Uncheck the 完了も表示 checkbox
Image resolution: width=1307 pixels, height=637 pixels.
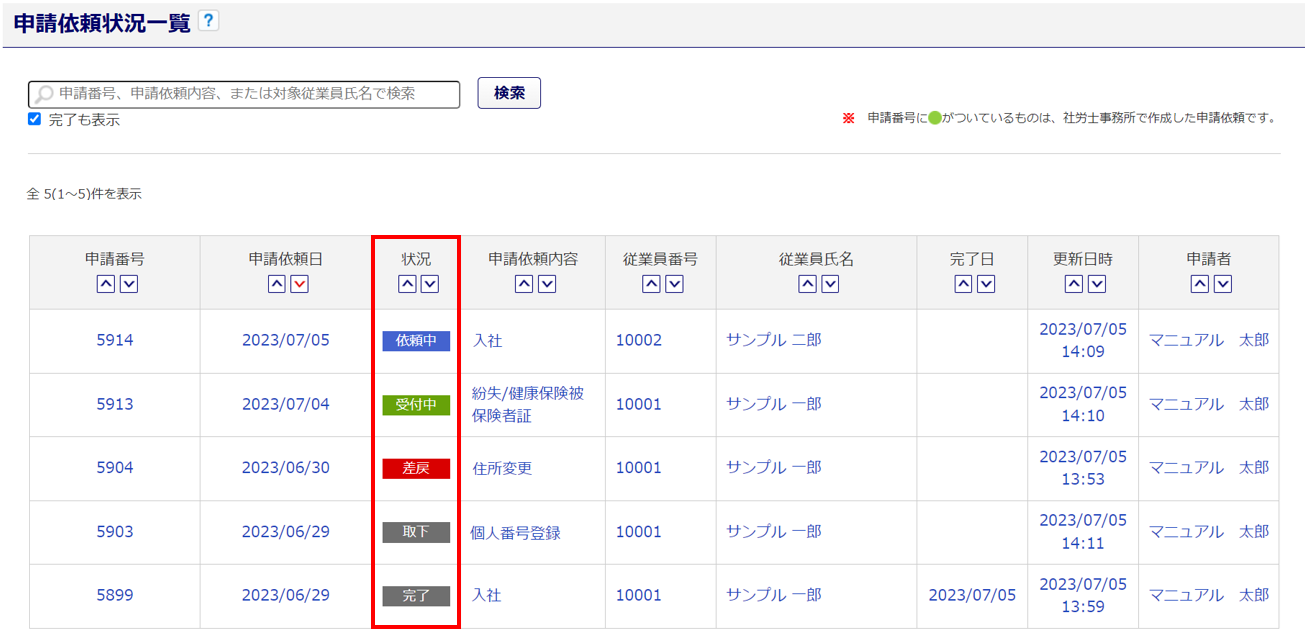(35, 119)
